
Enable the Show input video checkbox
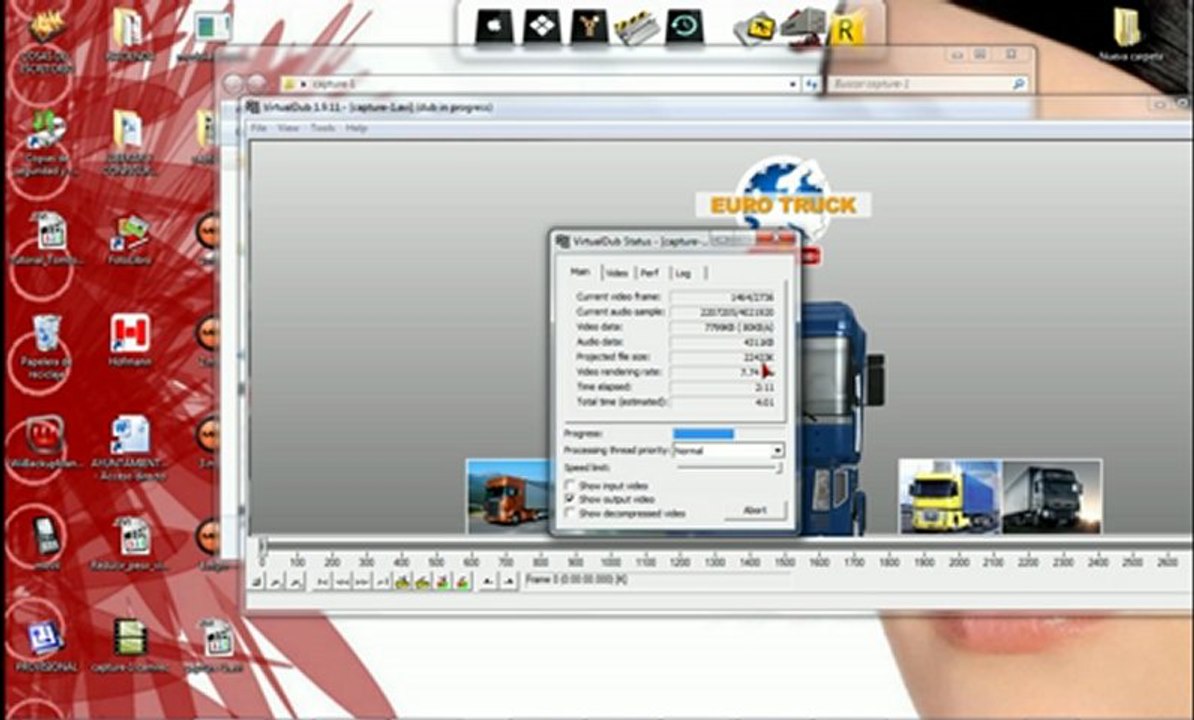570,485
